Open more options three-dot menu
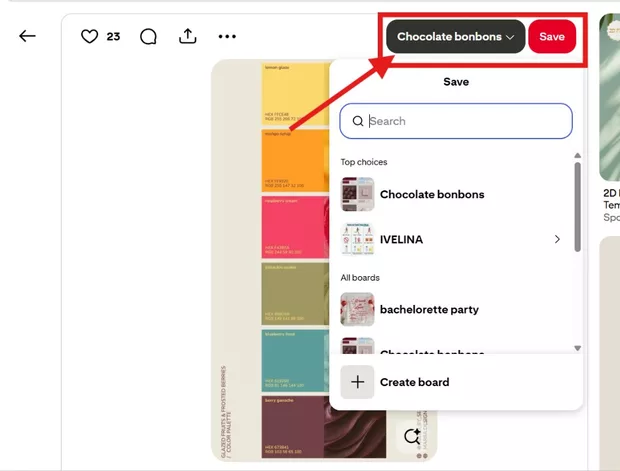Viewport: 620px width, 471px height. click(227, 36)
